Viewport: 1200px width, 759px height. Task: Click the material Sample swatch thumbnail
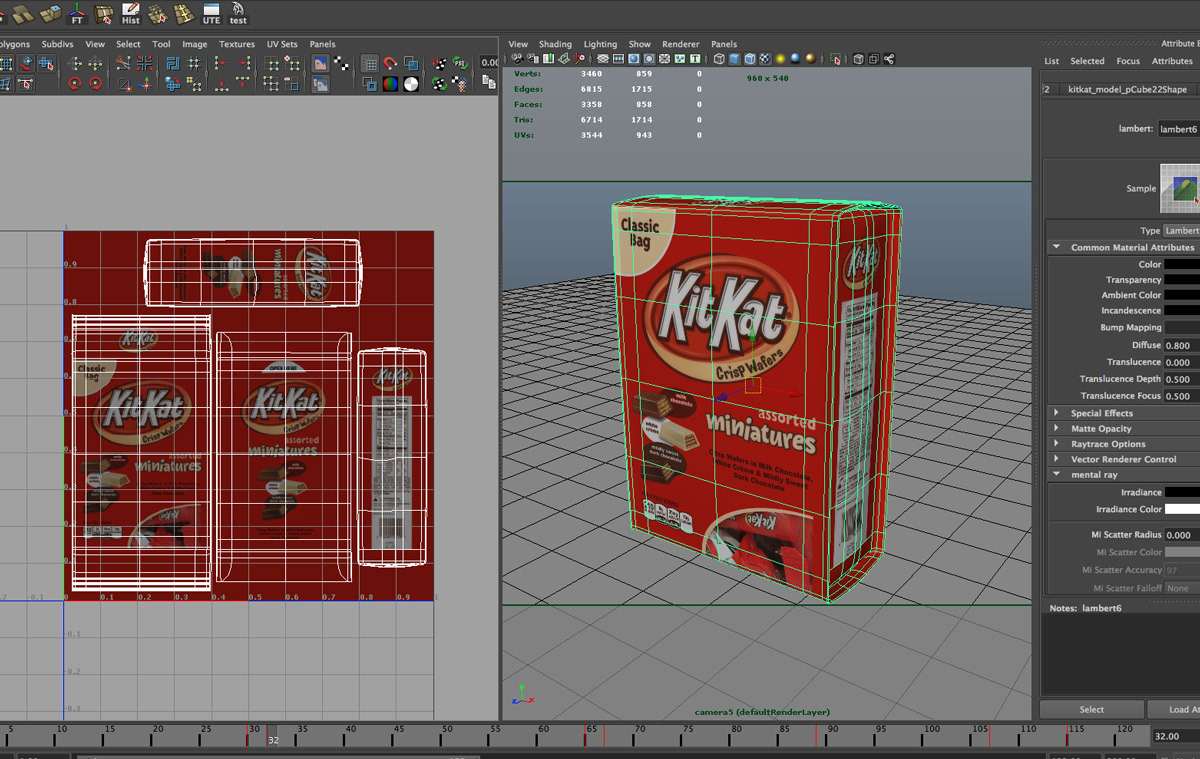(1180, 188)
